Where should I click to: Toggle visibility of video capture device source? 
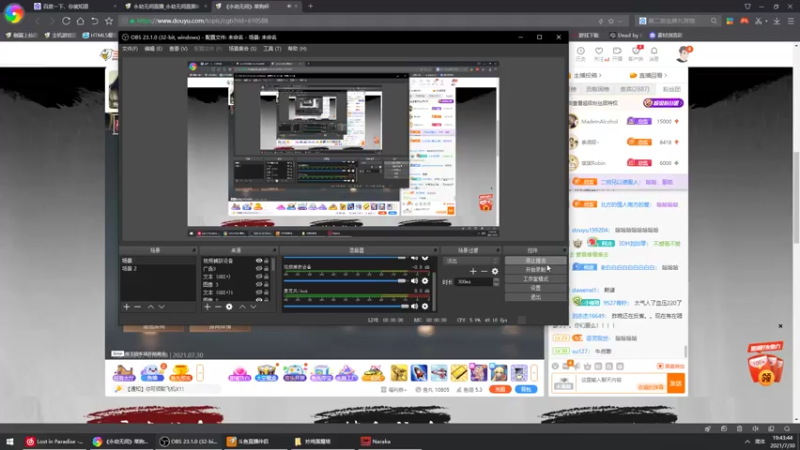pyautogui.click(x=259, y=261)
